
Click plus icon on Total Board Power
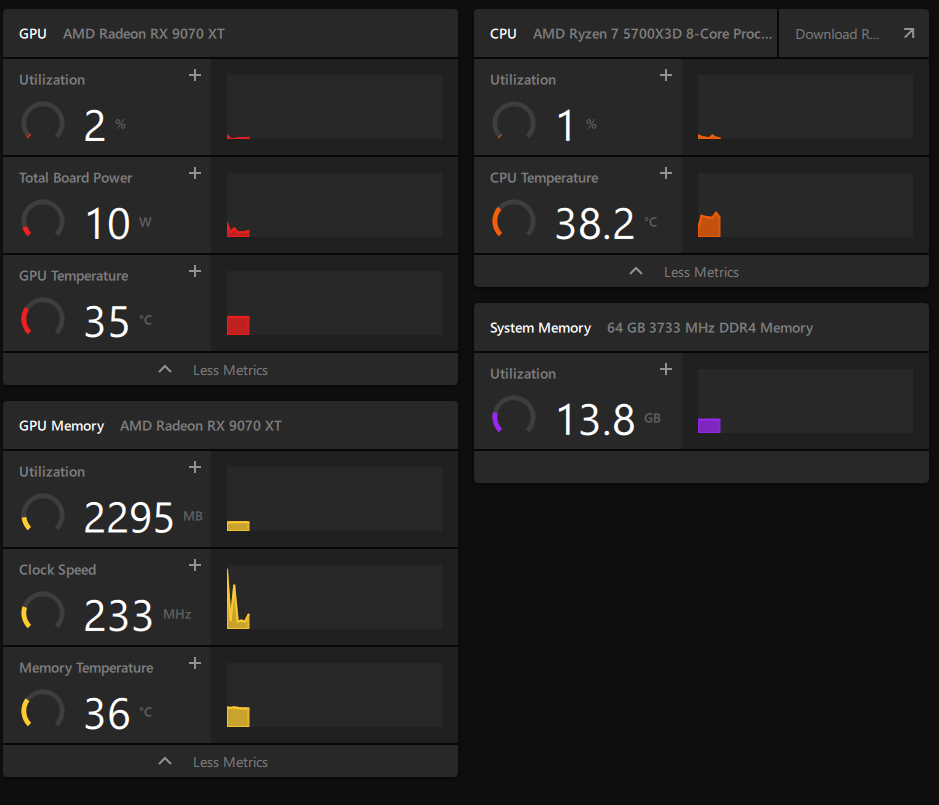click(x=195, y=174)
